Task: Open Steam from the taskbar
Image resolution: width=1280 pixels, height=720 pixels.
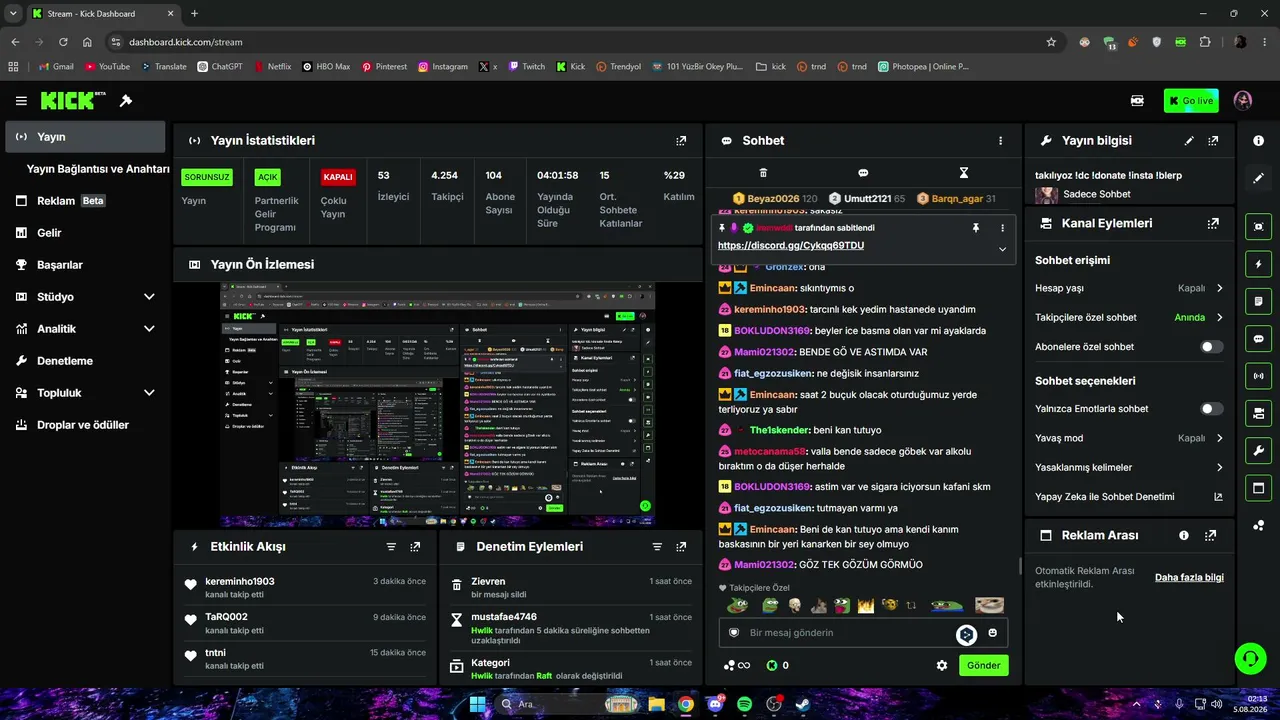Action: [x=803, y=704]
